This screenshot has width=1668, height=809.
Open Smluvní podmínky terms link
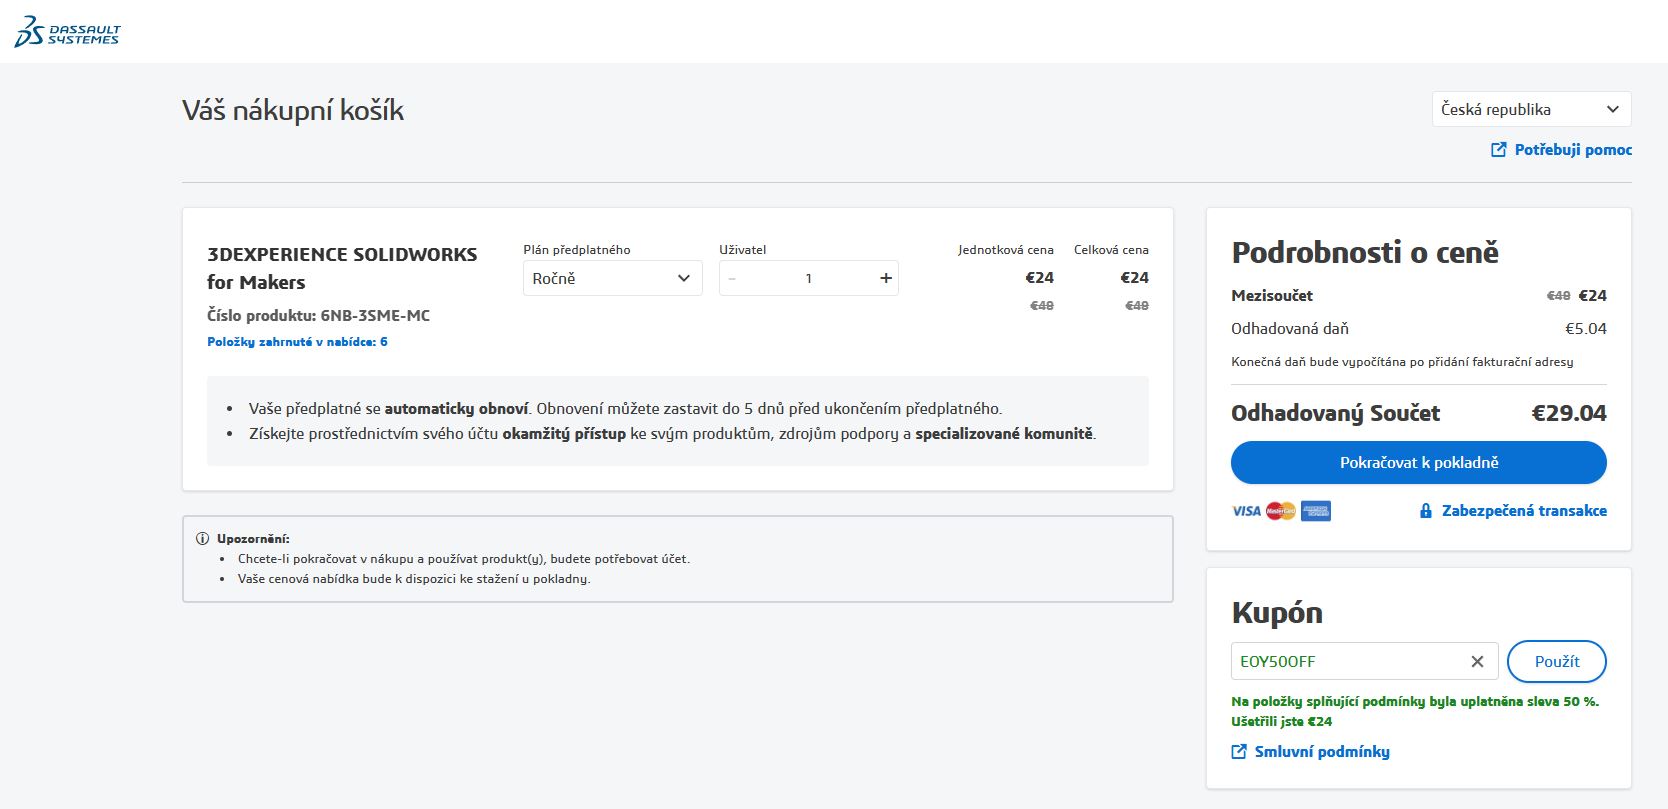click(1321, 752)
